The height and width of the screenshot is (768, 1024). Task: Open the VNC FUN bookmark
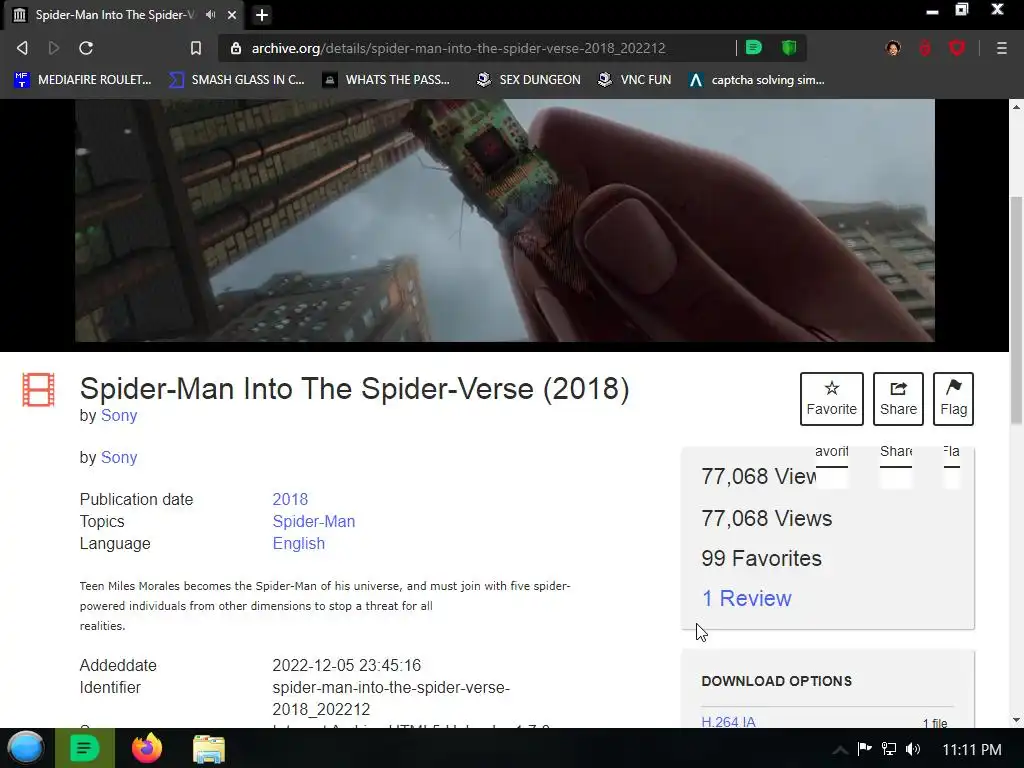(634, 80)
